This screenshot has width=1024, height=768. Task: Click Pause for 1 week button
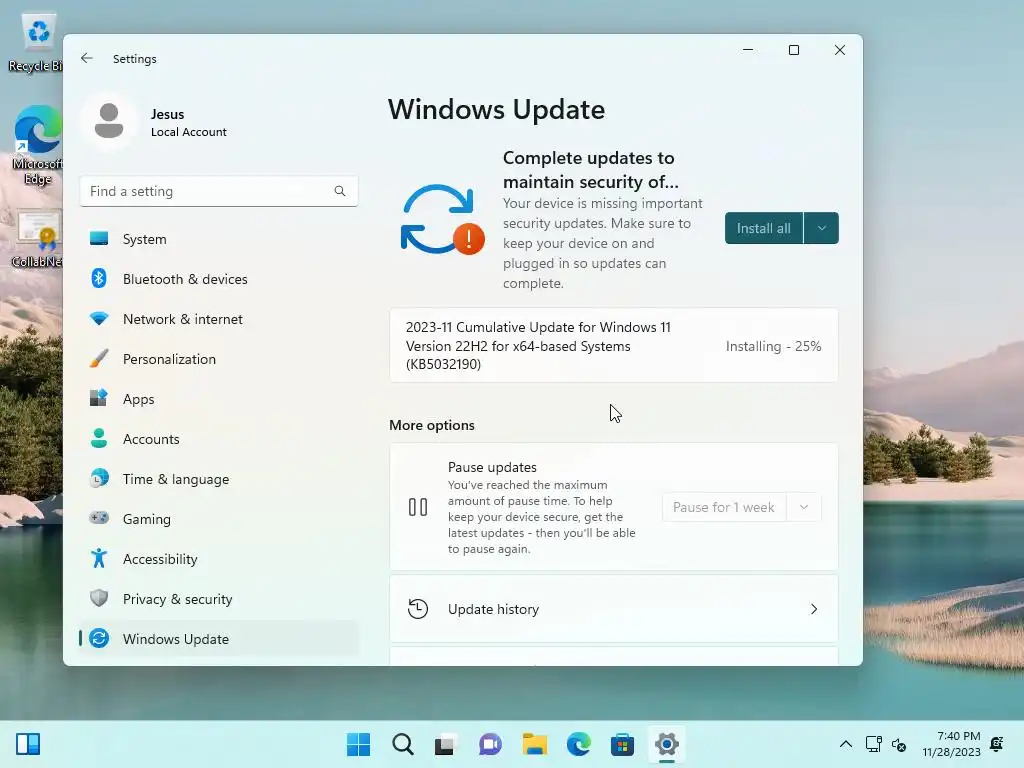tap(724, 507)
